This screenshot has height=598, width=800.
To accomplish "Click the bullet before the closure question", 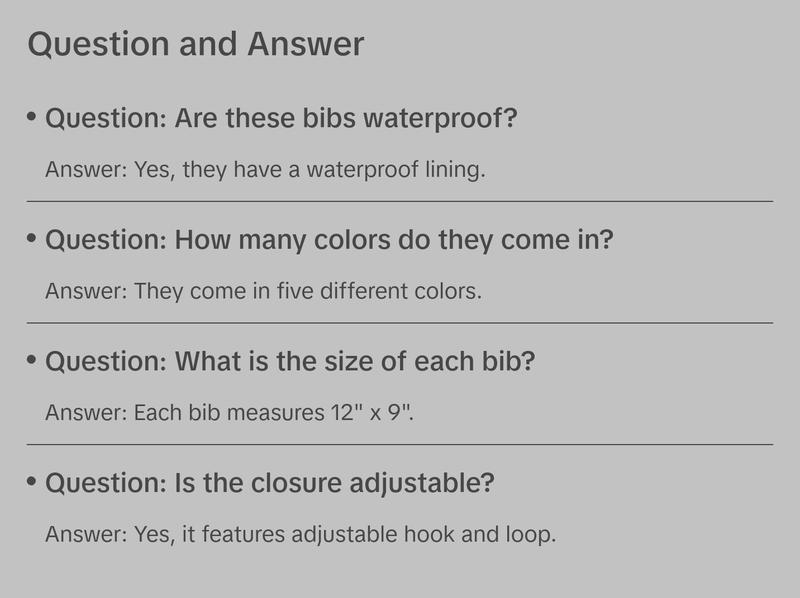I will [32, 482].
